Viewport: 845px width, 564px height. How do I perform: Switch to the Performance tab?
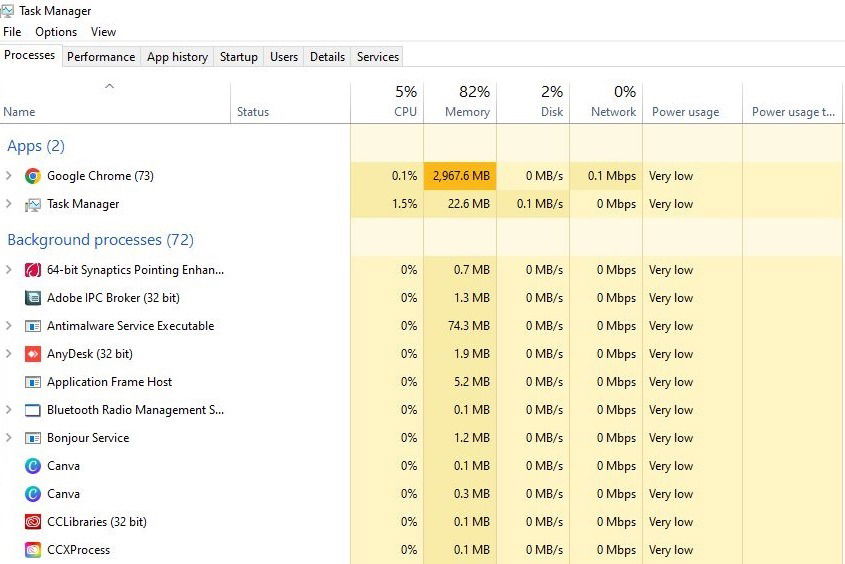pyautogui.click(x=101, y=57)
